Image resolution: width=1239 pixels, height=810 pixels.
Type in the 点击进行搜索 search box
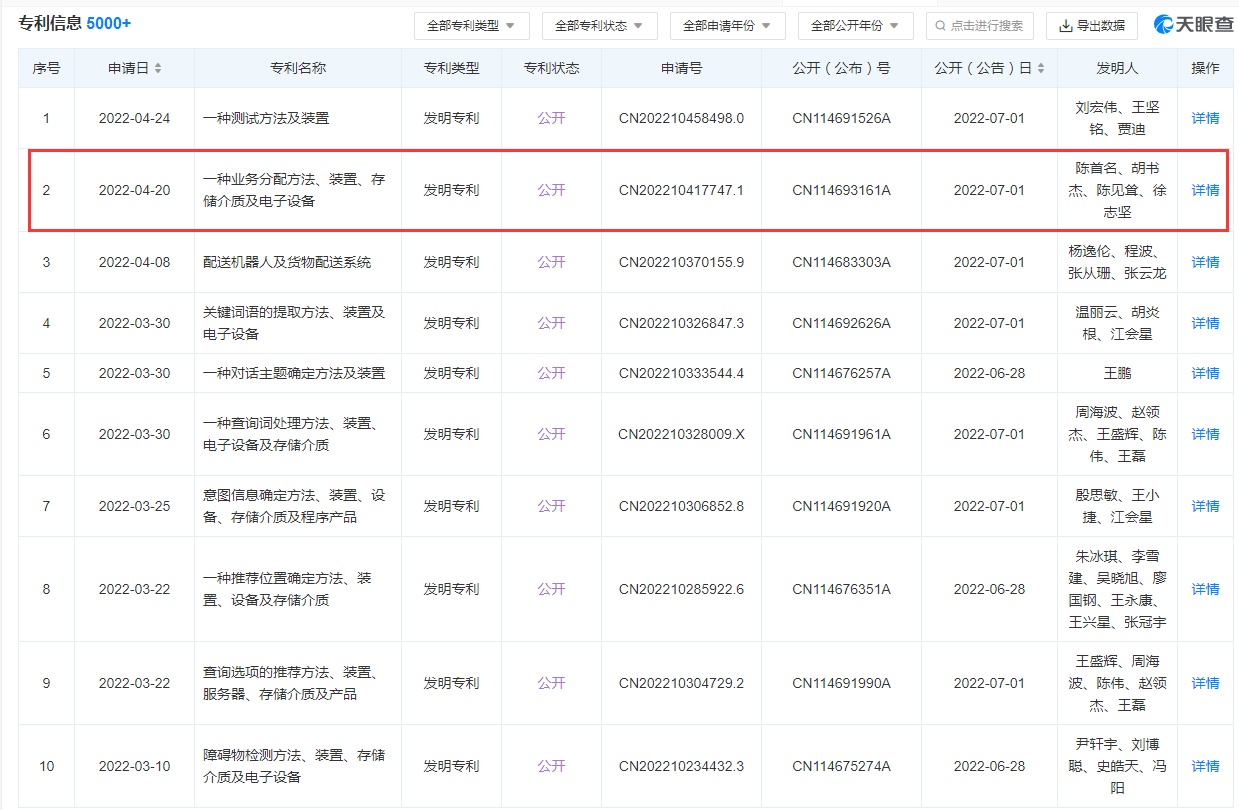tap(986, 26)
